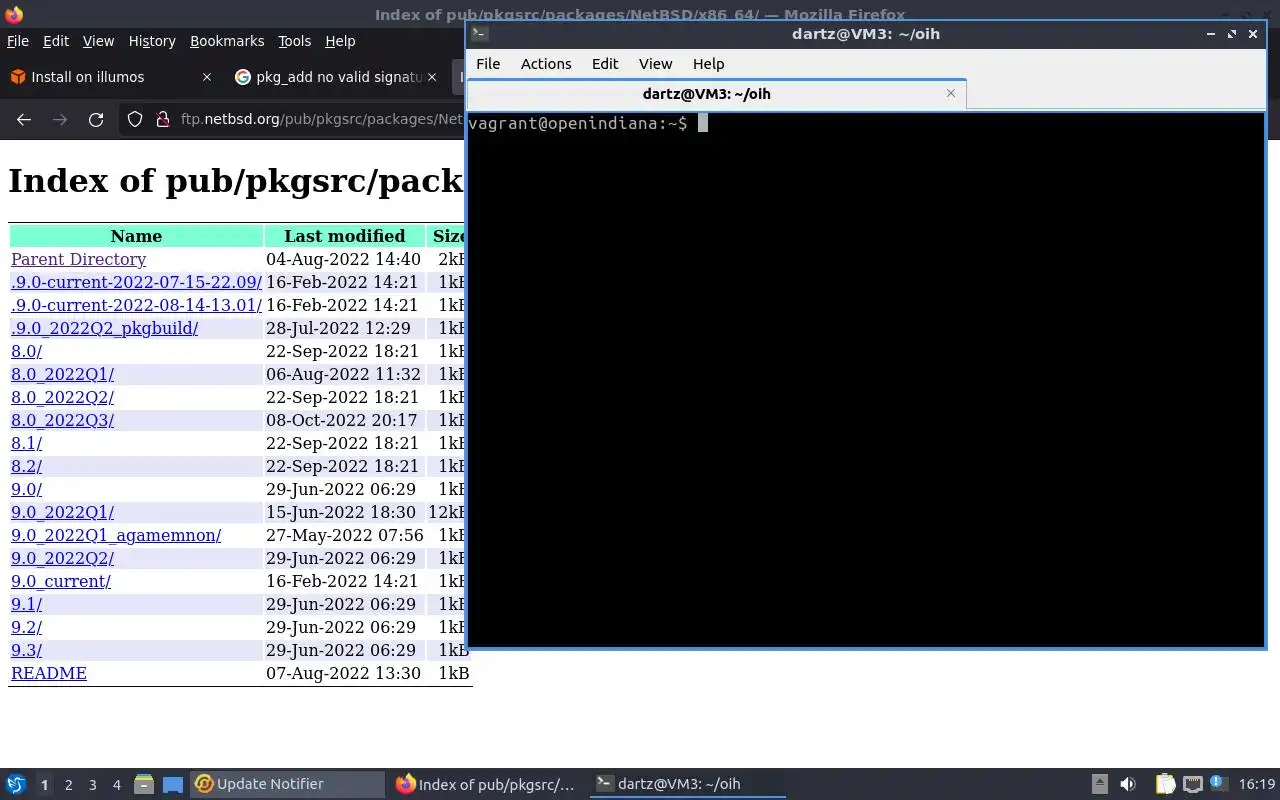
Task: Close the terminal tab dartz@VM3
Action: click(951, 93)
